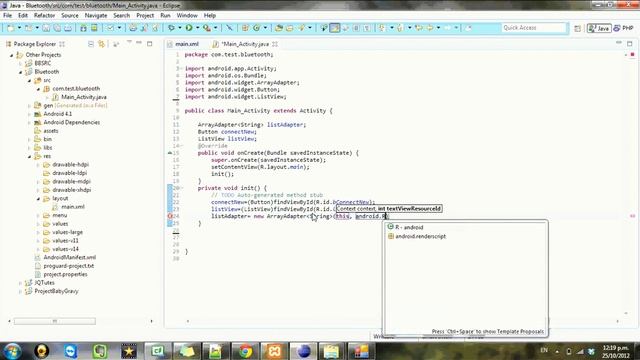The height and width of the screenshot is (360, 640).
Task: Click the Quick Access search field
Action: (x=534, y=28)
